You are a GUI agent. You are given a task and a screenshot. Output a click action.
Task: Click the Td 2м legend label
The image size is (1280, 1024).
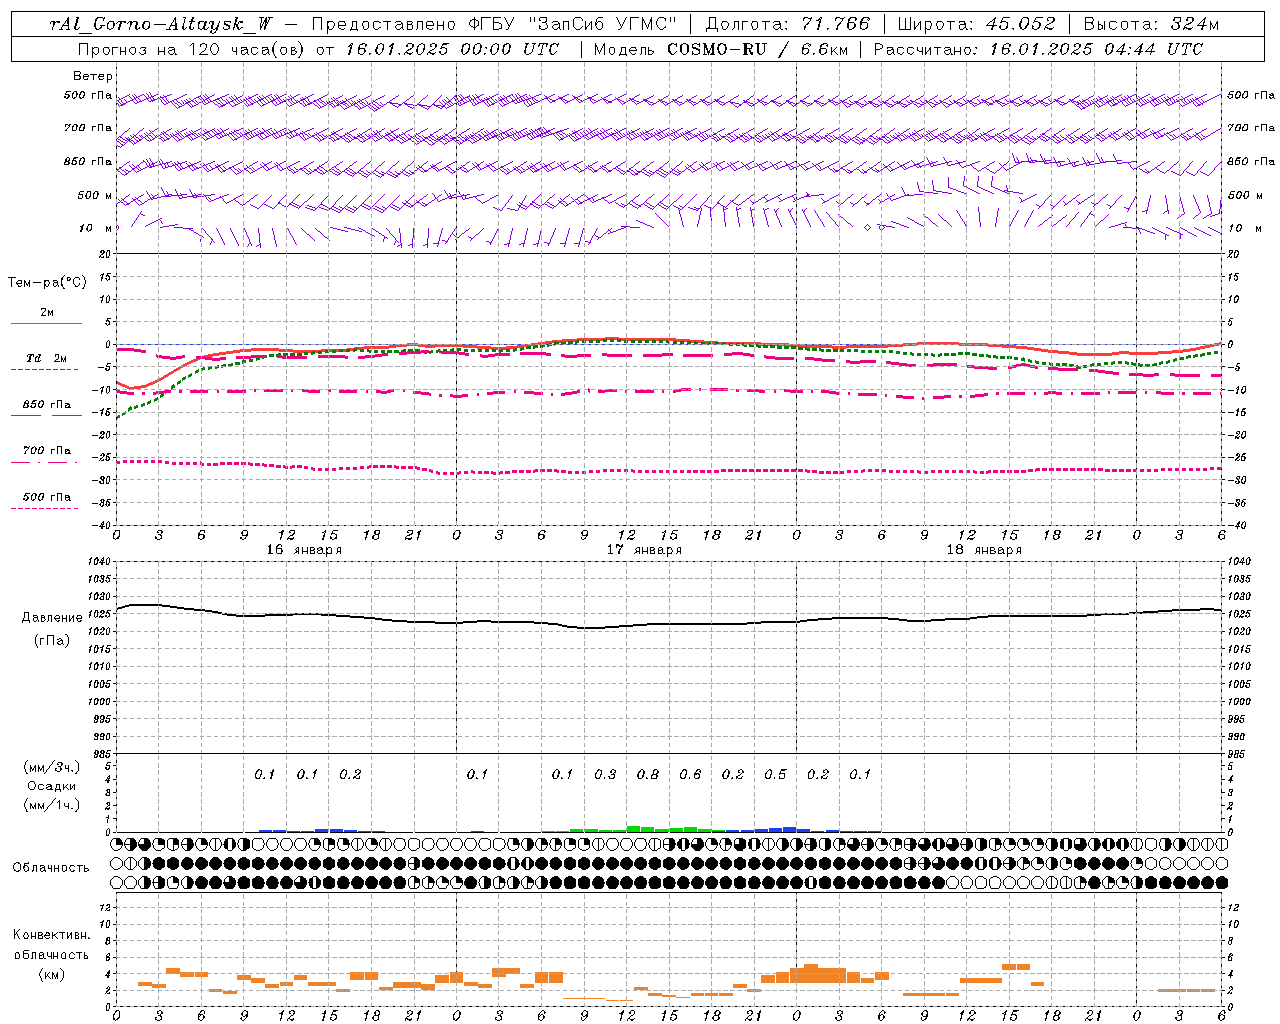click(x=47, y=358)
